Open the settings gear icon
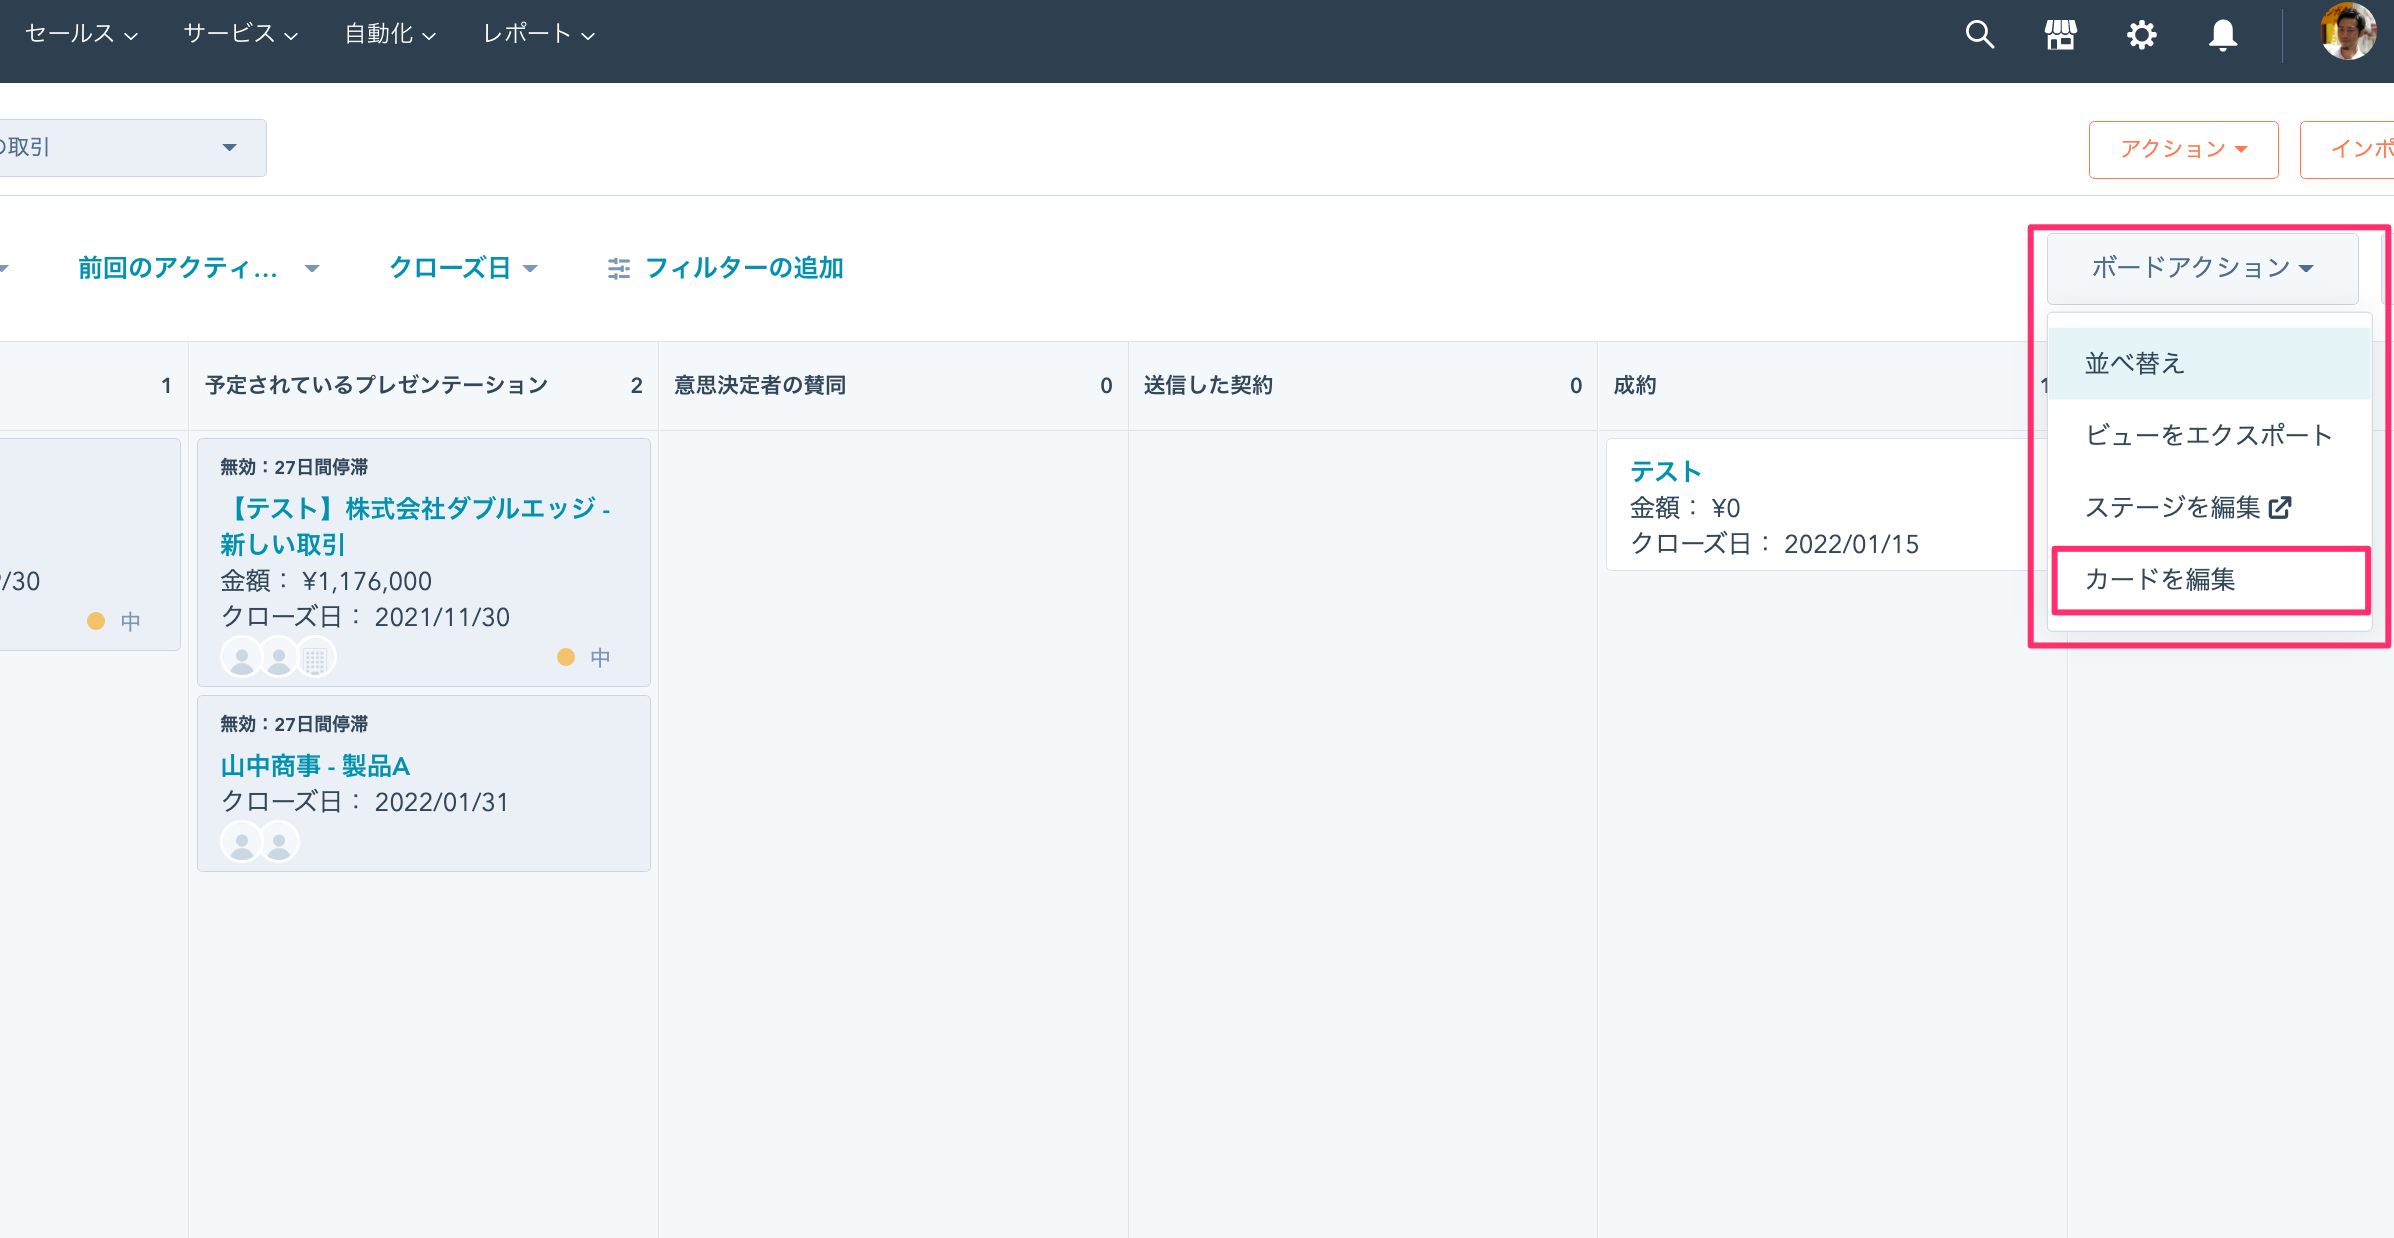The height and width of the screenshot is (1238, 2394). pyautogui.click(x=2141, y=35)
